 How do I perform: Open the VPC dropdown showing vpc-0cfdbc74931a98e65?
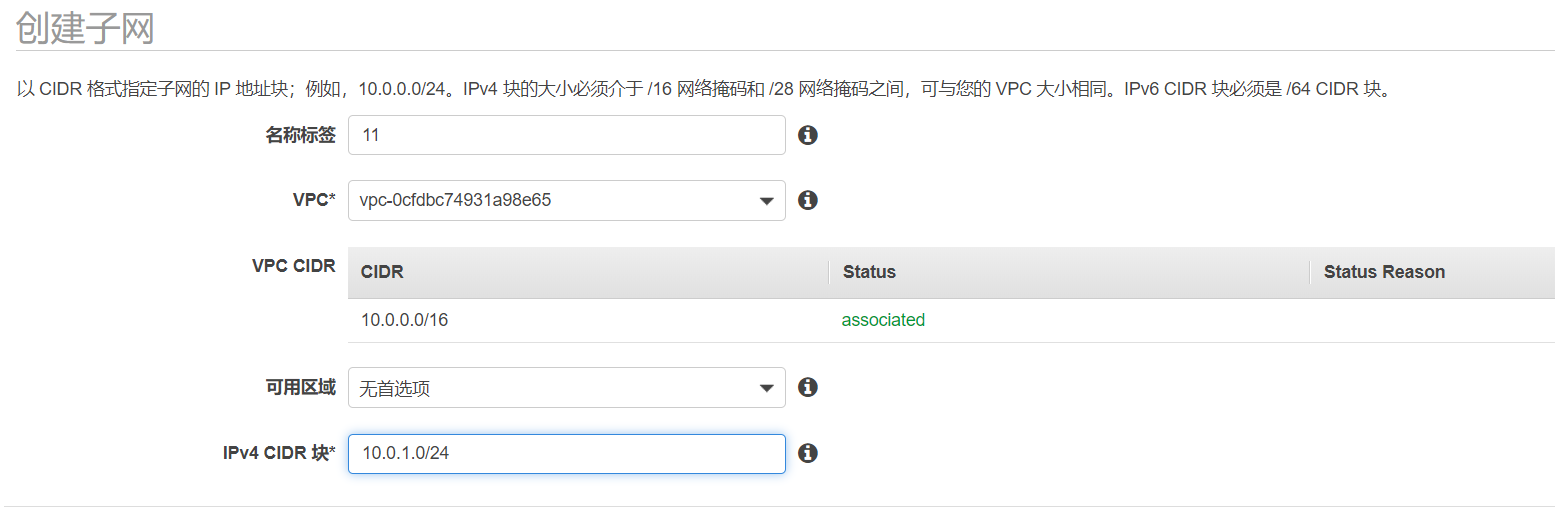pyautogui.click(x=566, y=200)
